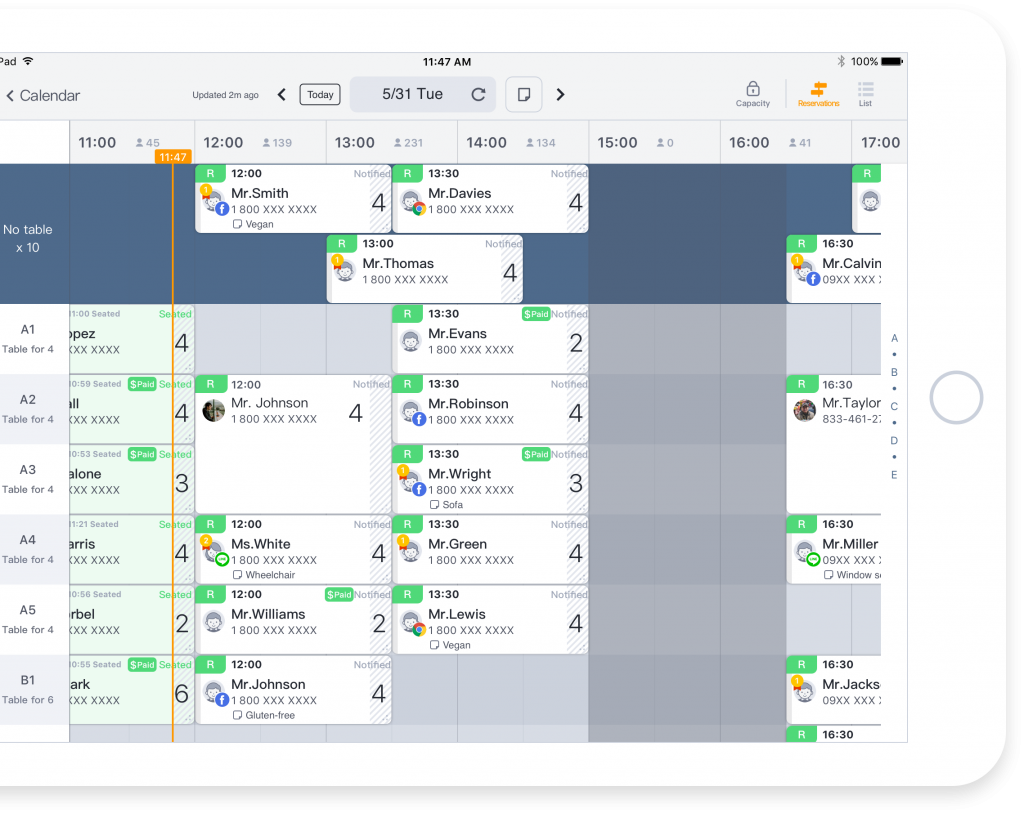This screenshot has height=813, width=1024.
Task: Go to previous day with the left chevron
Action: click(281, 94)
